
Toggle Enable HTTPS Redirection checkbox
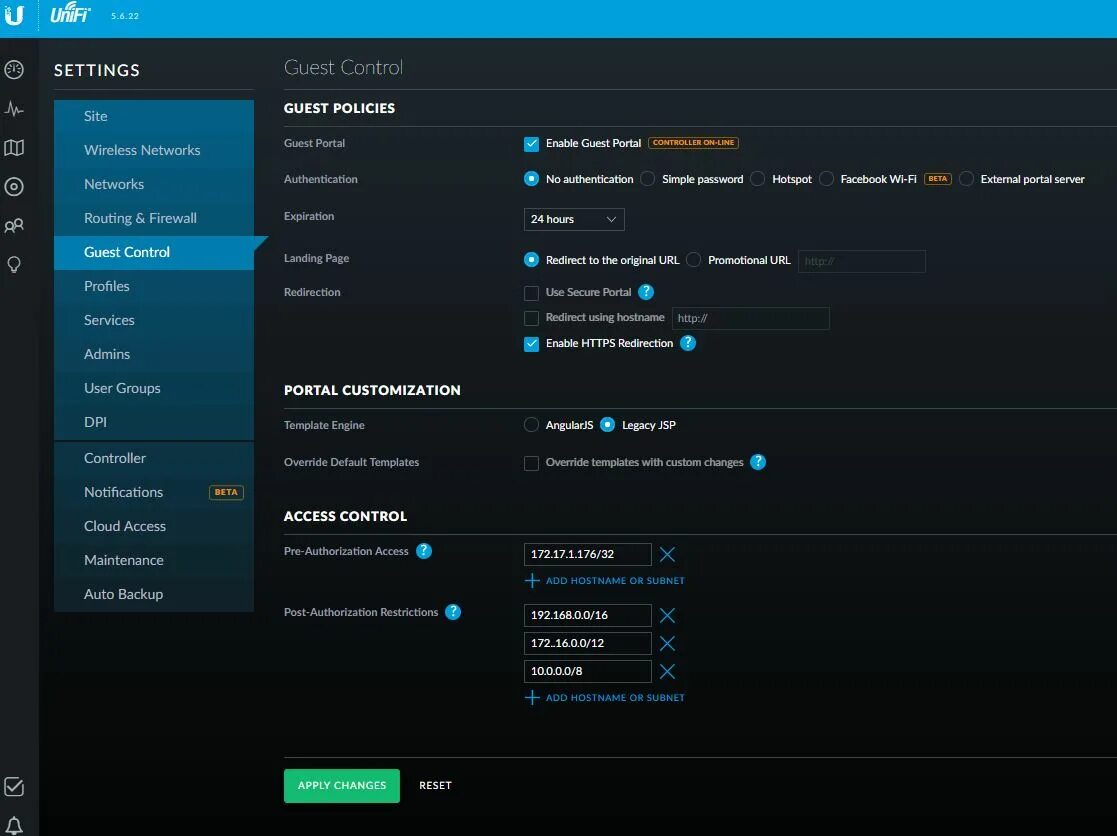(531, 344)
